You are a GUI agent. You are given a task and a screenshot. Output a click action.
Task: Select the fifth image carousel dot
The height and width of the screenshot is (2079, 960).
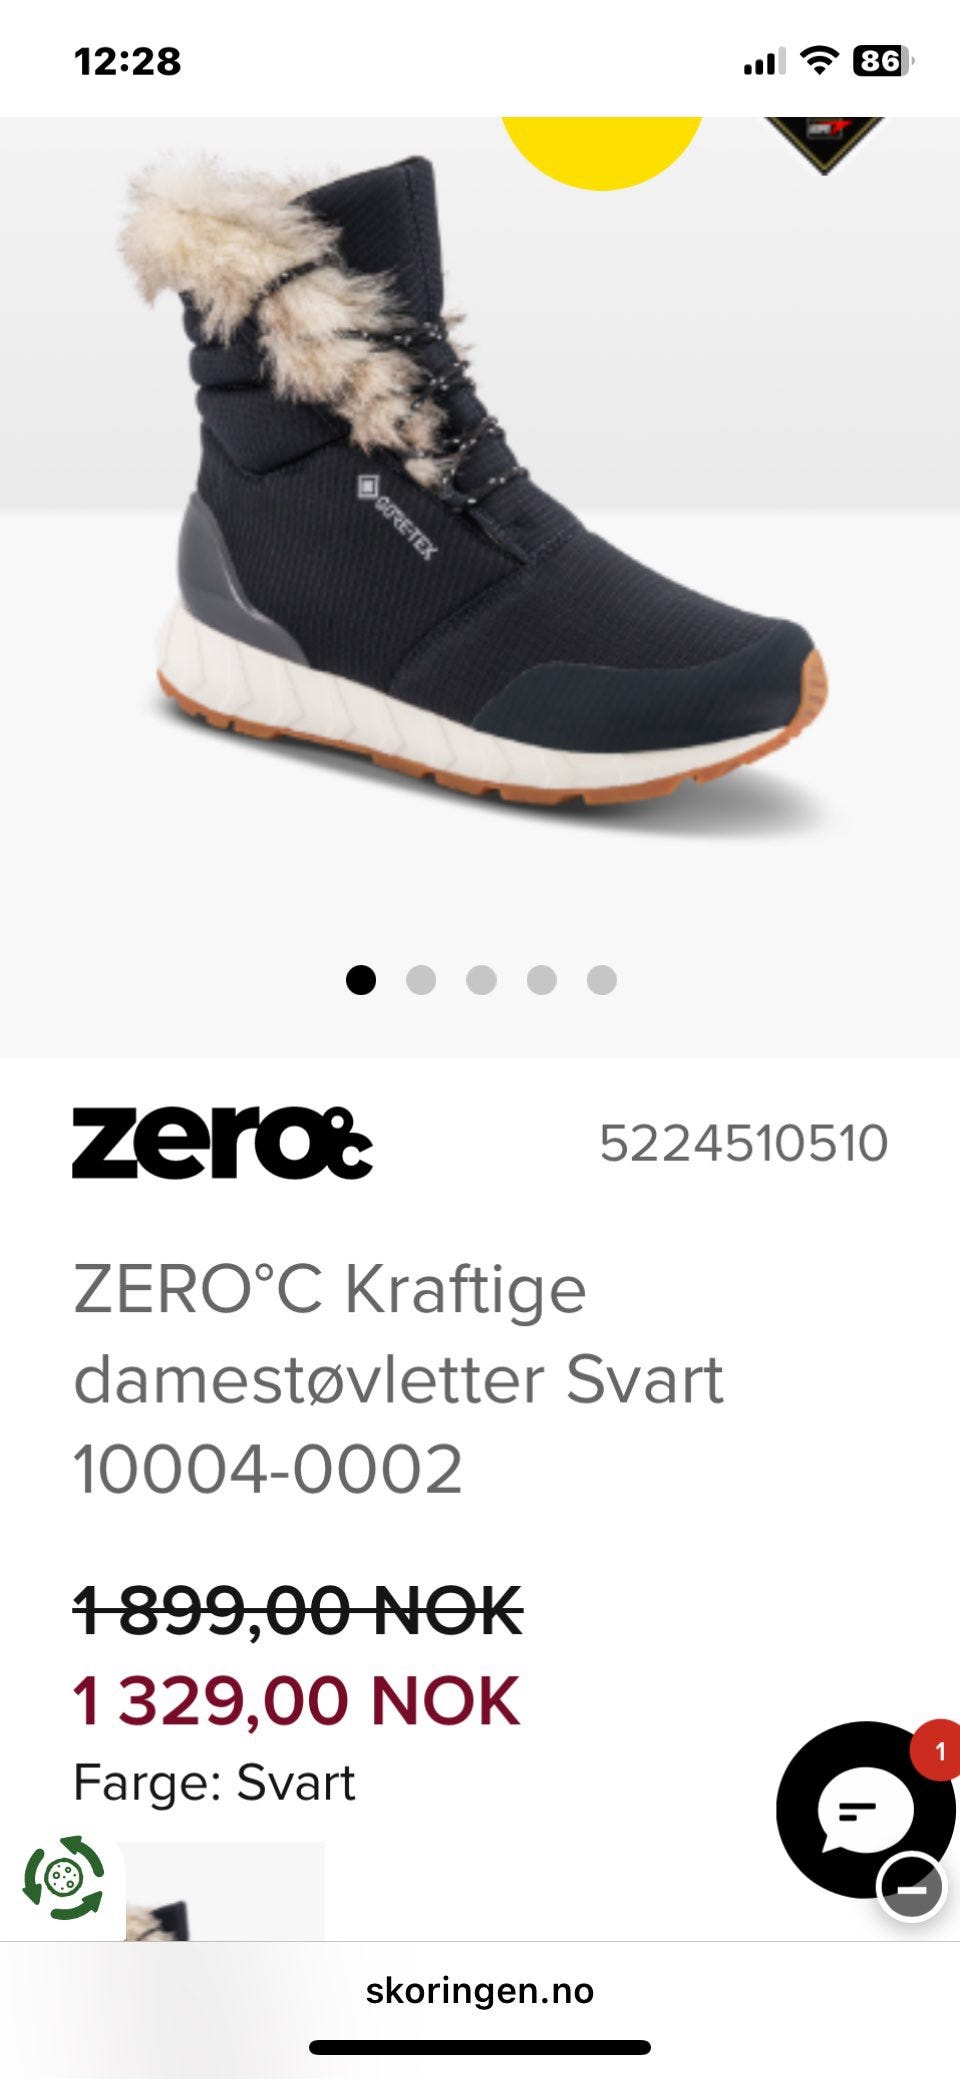pos(601,980)
